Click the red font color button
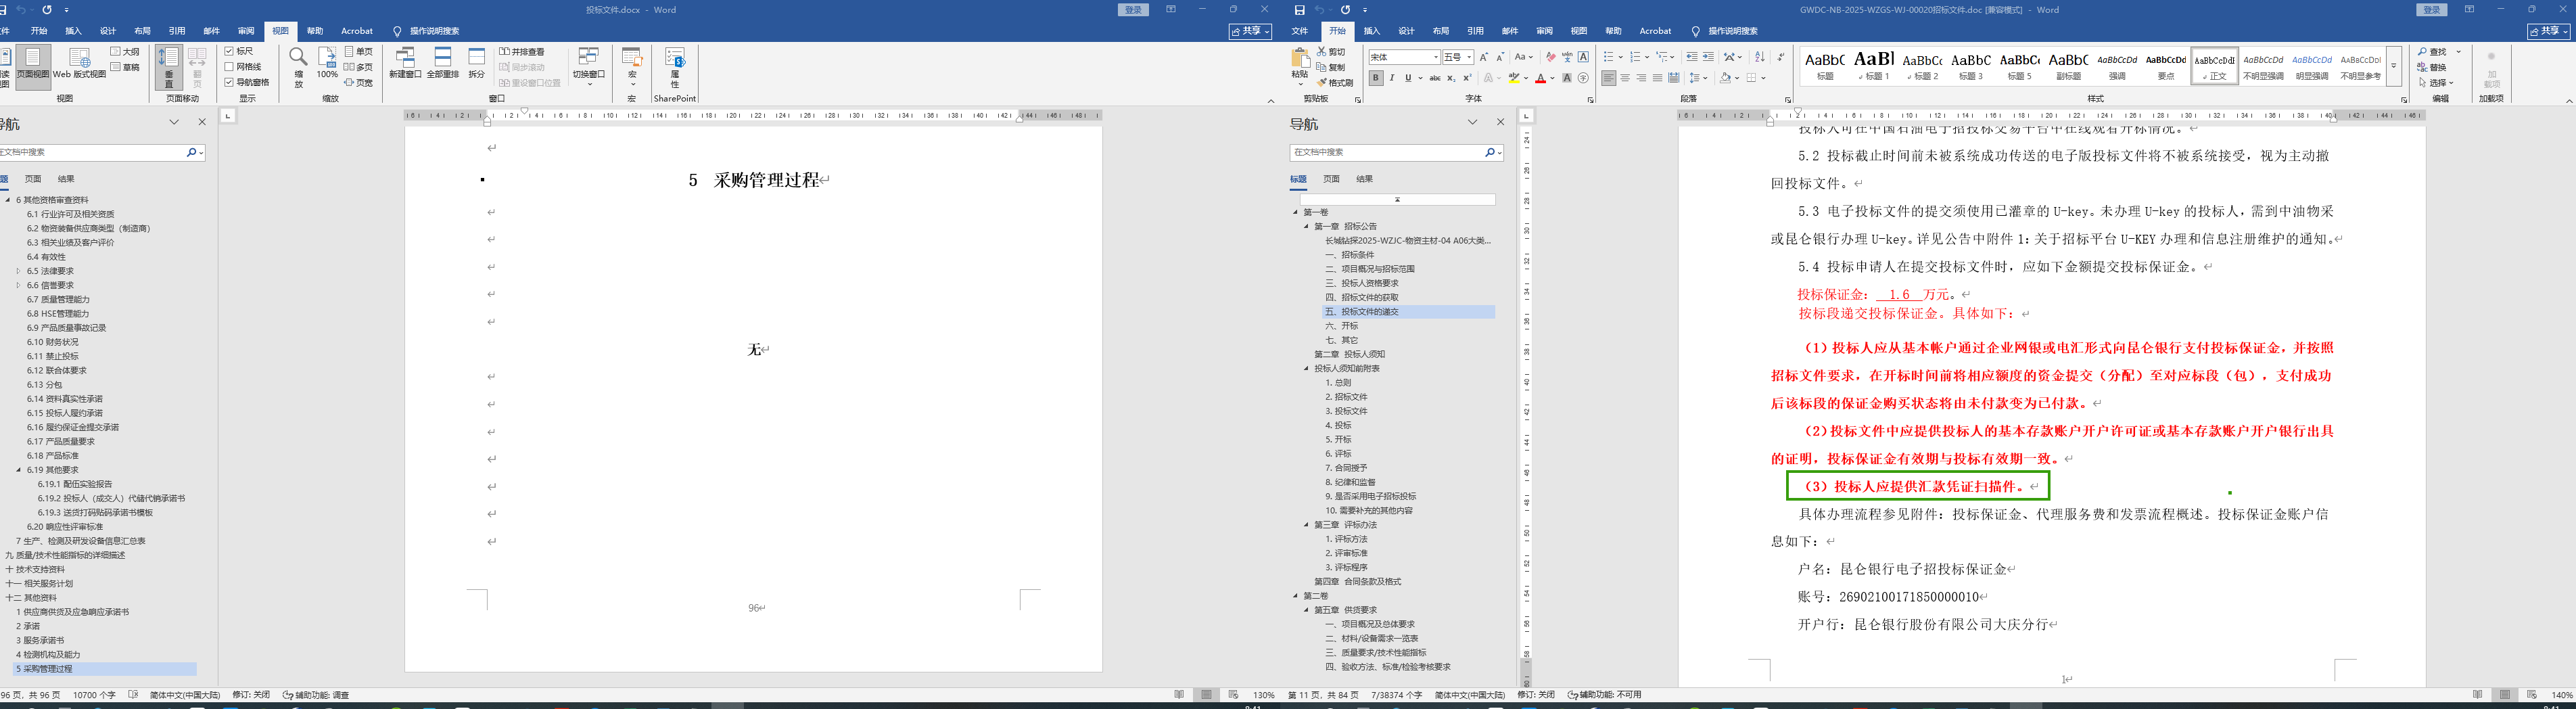This screenshot has height=709, width=2576. point(1540,78)
